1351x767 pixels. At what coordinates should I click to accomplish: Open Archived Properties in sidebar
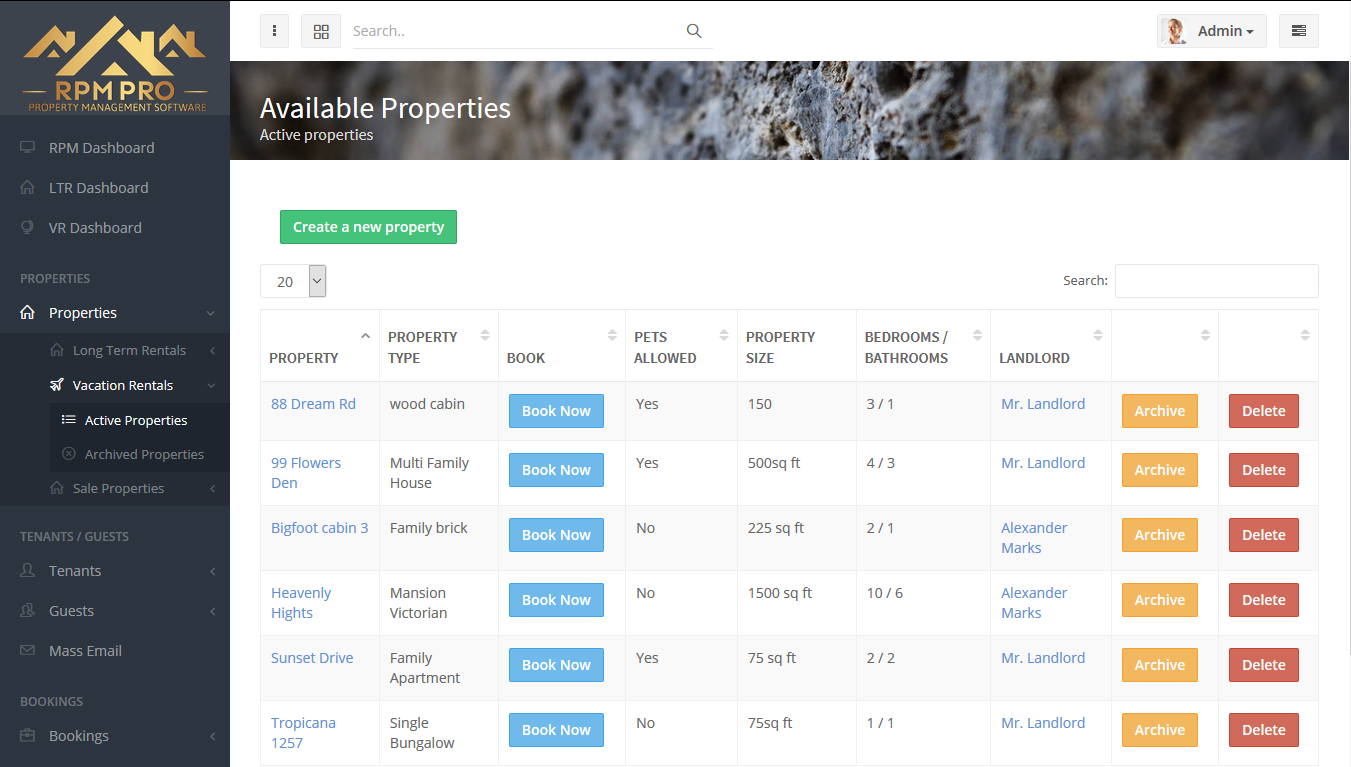coord(144,455)
